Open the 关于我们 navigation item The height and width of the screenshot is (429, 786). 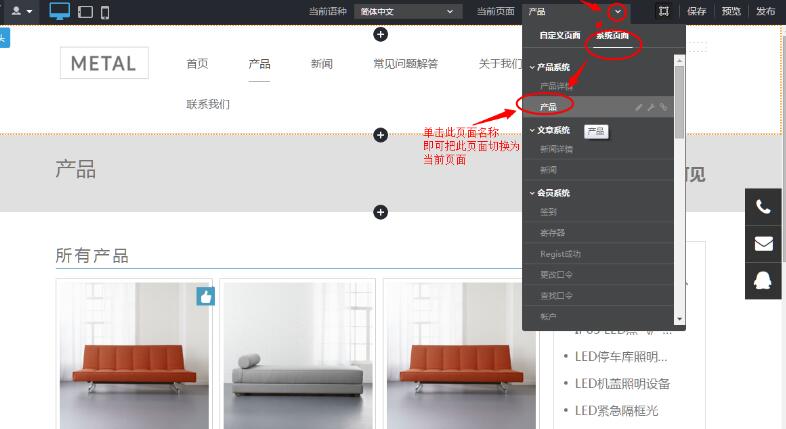point(500,64)
